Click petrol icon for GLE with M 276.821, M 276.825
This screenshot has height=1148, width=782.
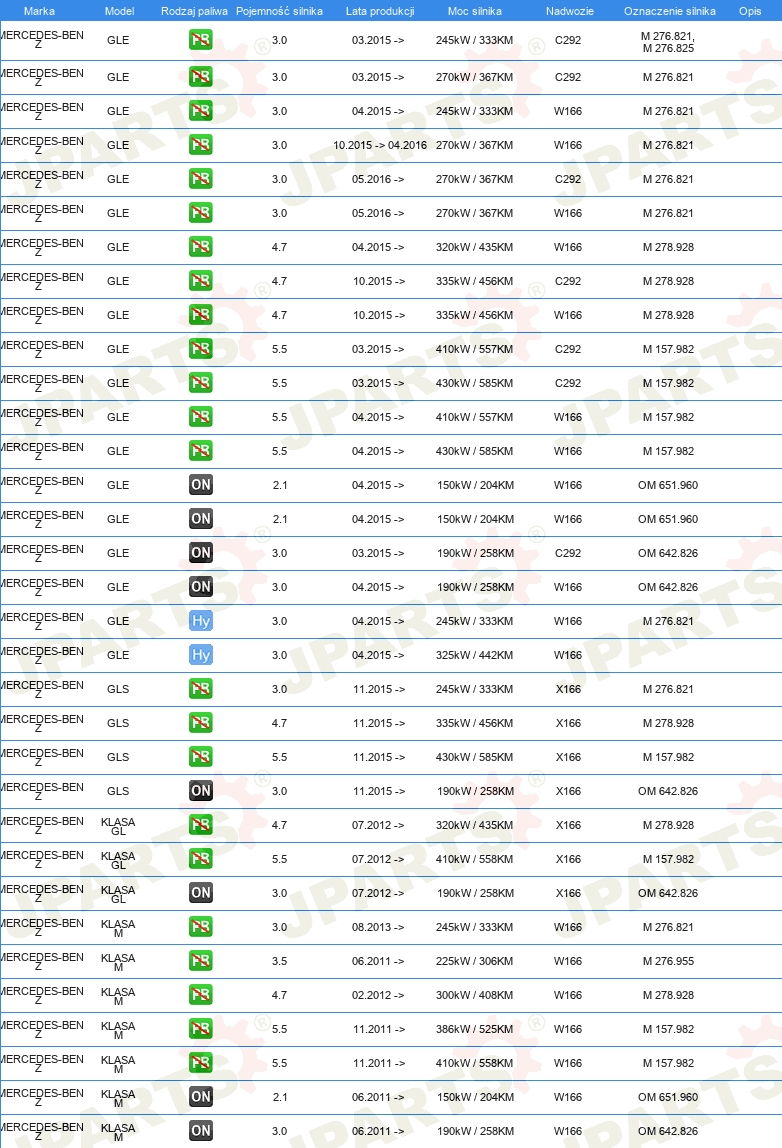[x=201, y=40]
